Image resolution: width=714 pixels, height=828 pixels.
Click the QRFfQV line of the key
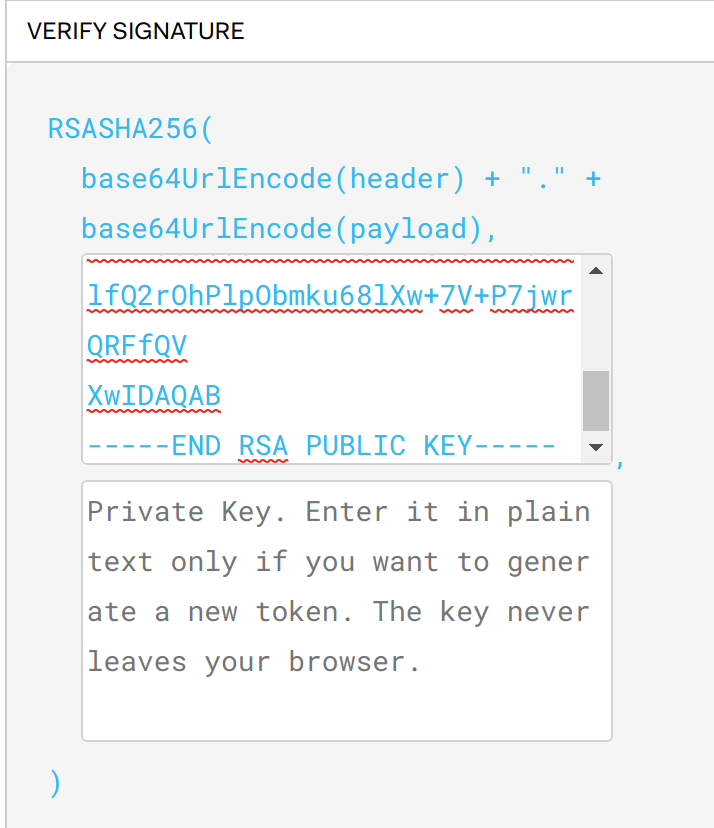pos(137,345)
